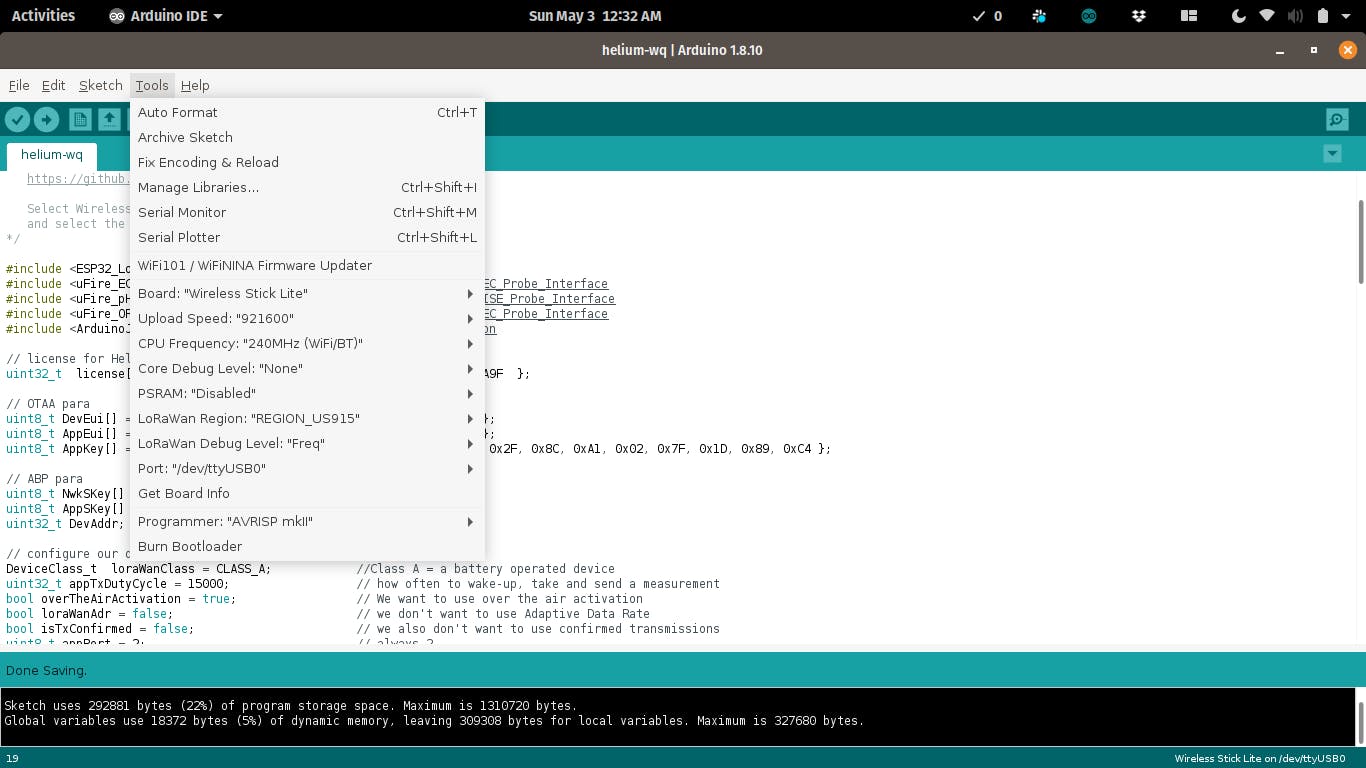The height and width of the screenshot is (768, 1366).
Task: Click the Slack tray icon
Action: (x=1040, y=16)
